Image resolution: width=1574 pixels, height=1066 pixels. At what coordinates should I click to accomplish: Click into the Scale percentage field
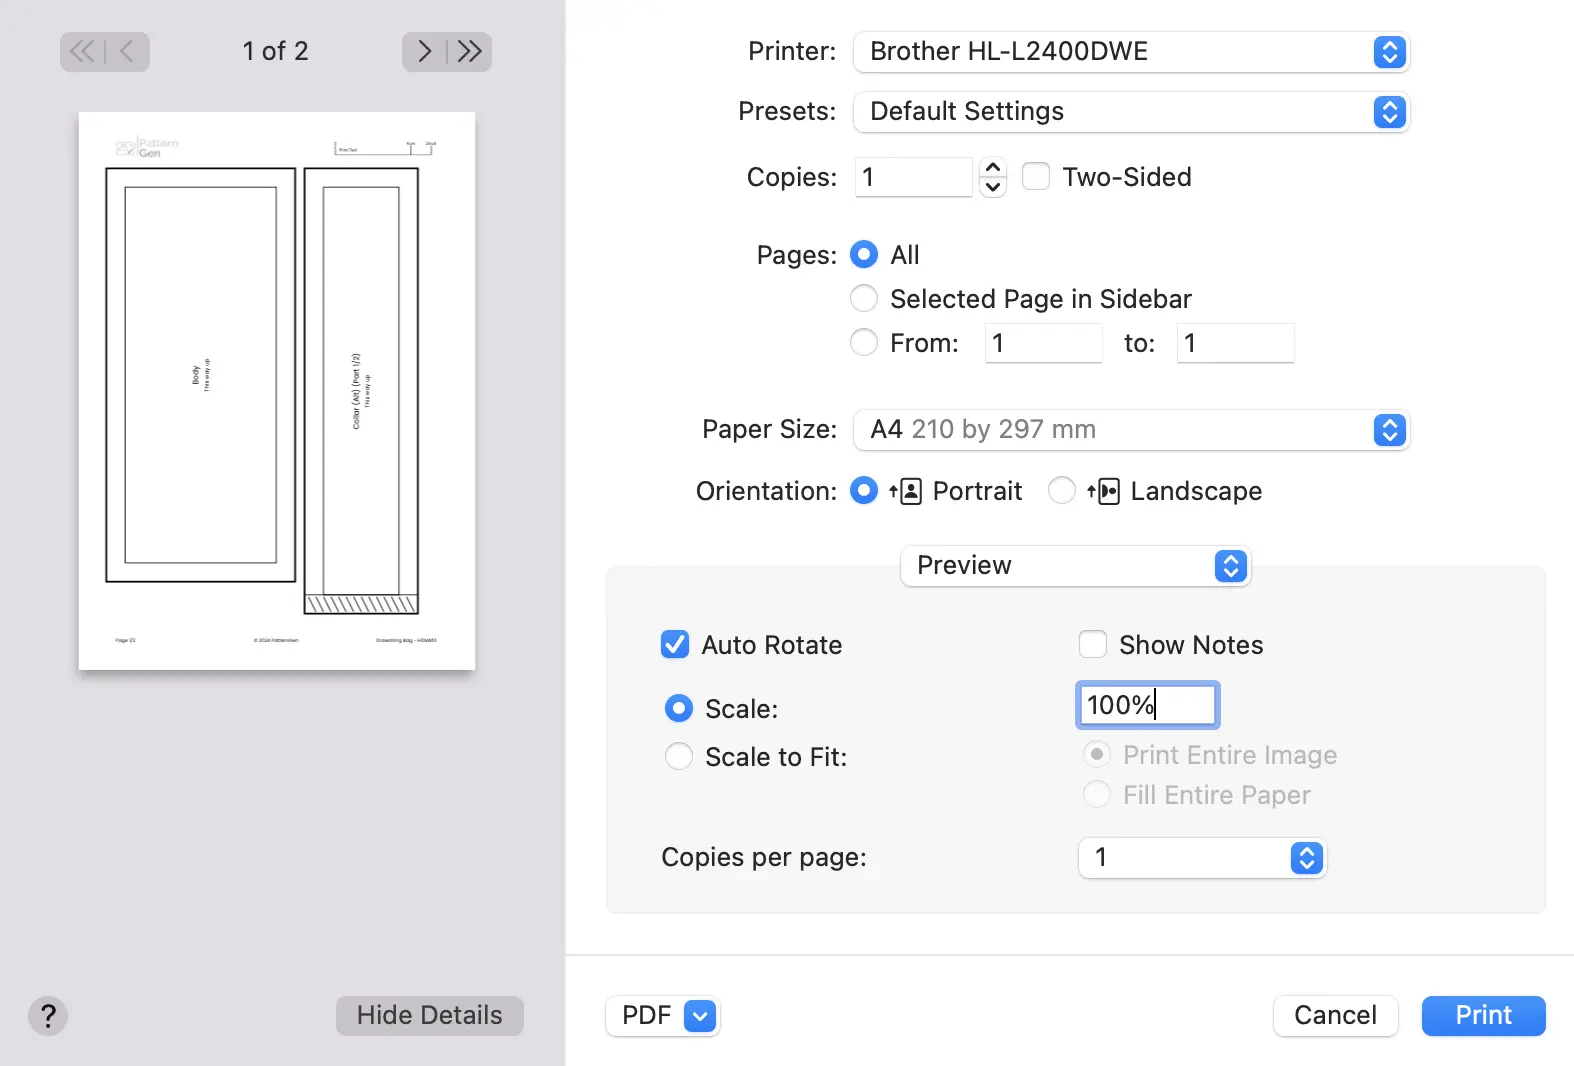[x=1147, y=706]
